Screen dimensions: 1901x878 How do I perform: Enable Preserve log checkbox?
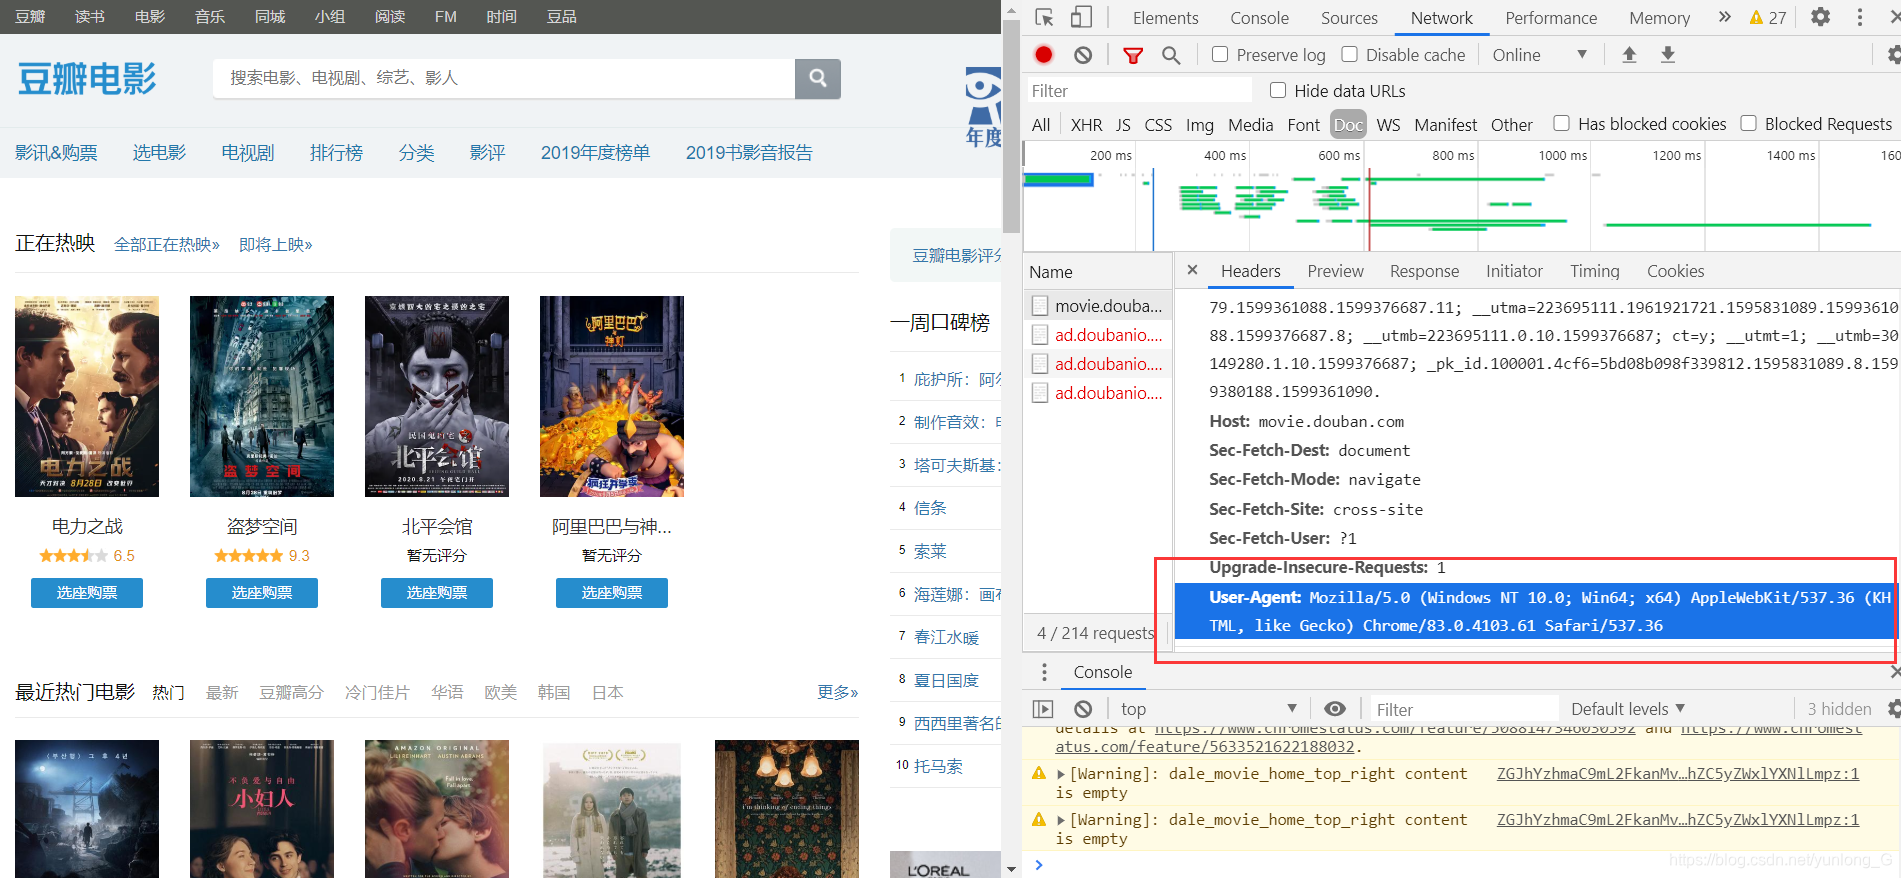(1220, 54)
